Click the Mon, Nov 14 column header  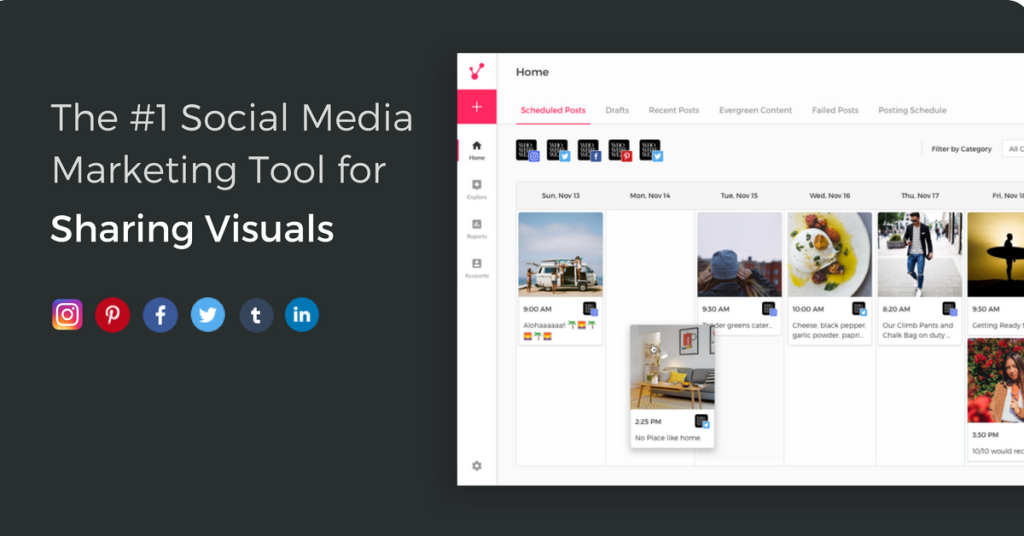click(x=650, y=195)
